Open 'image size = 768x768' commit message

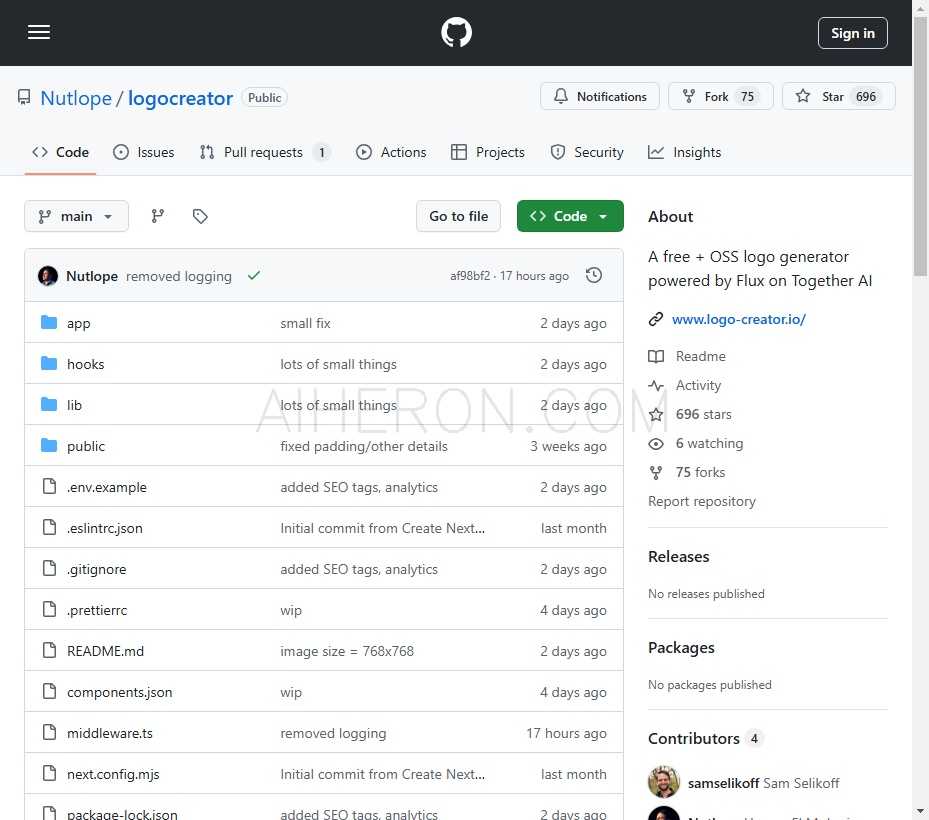point(347,651)
